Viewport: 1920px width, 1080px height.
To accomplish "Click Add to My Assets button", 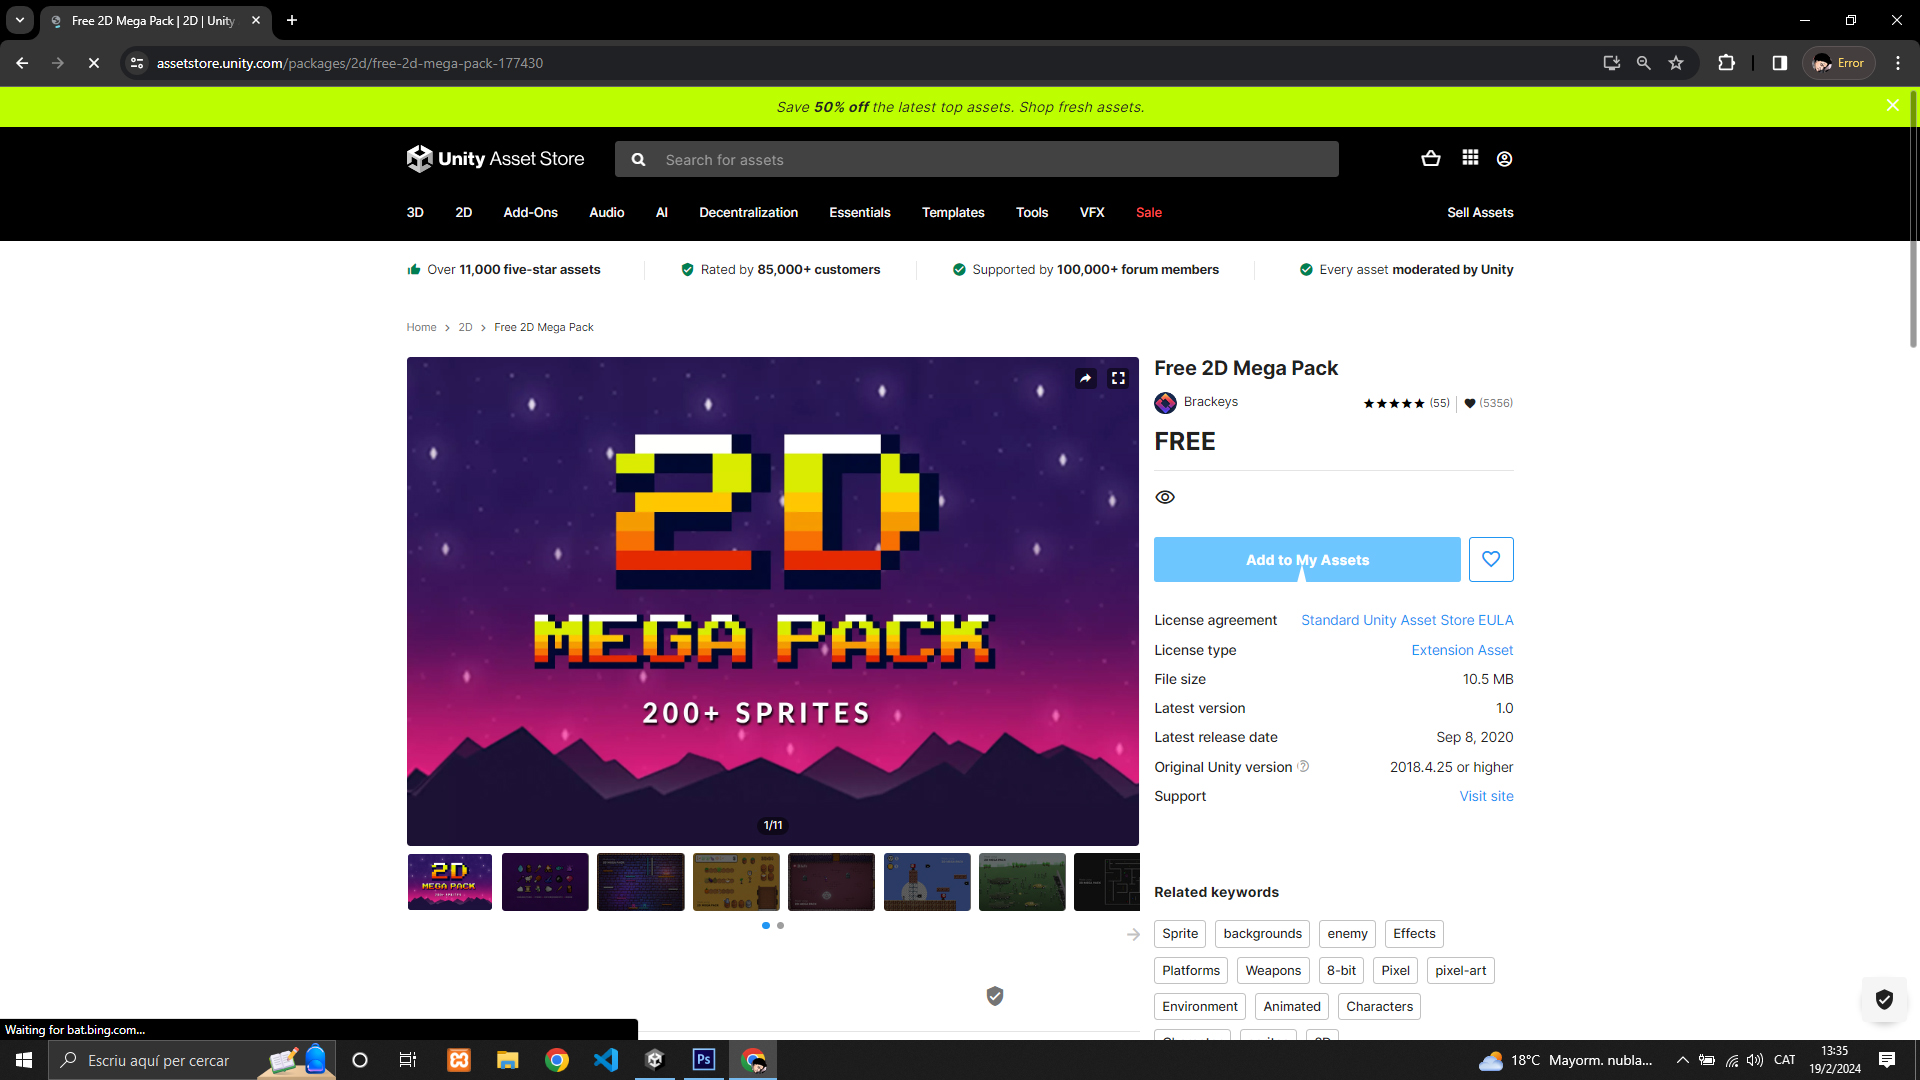I will pos(1306,560).
